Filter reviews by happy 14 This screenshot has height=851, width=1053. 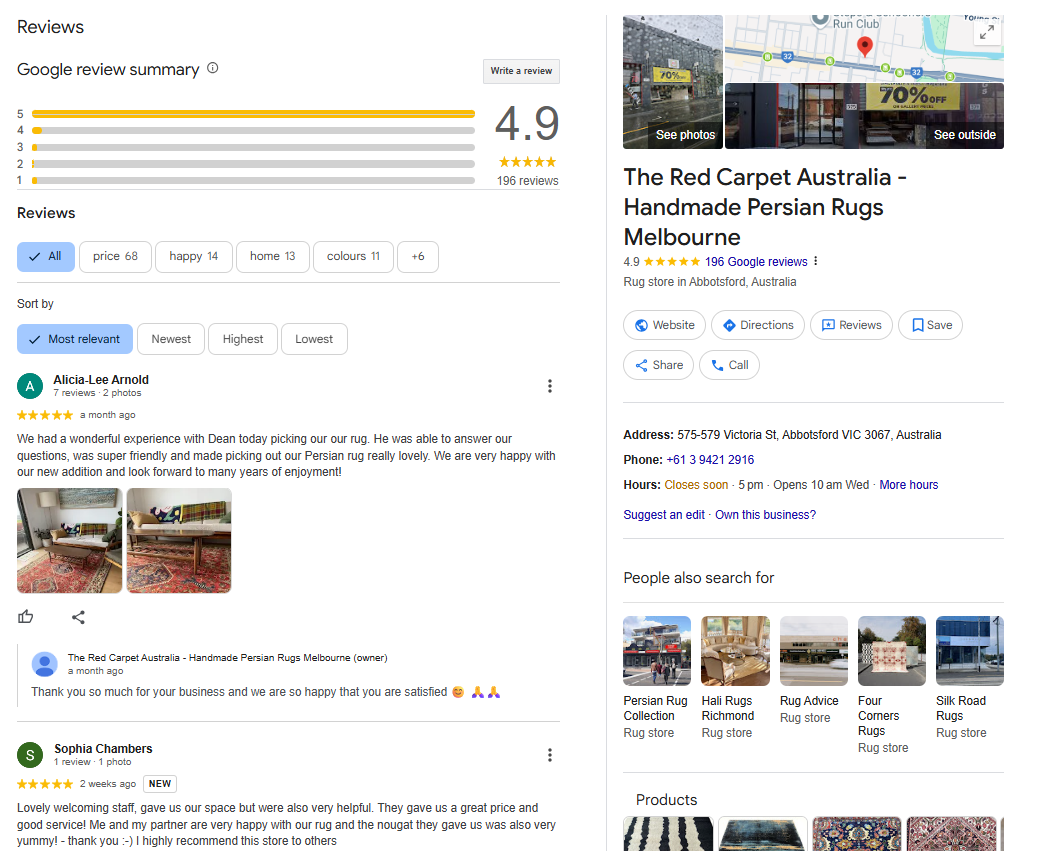click(x=193, y=257)
